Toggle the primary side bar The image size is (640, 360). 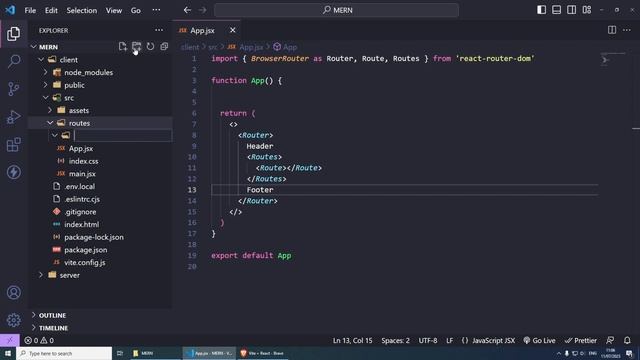tap(541, 10)
